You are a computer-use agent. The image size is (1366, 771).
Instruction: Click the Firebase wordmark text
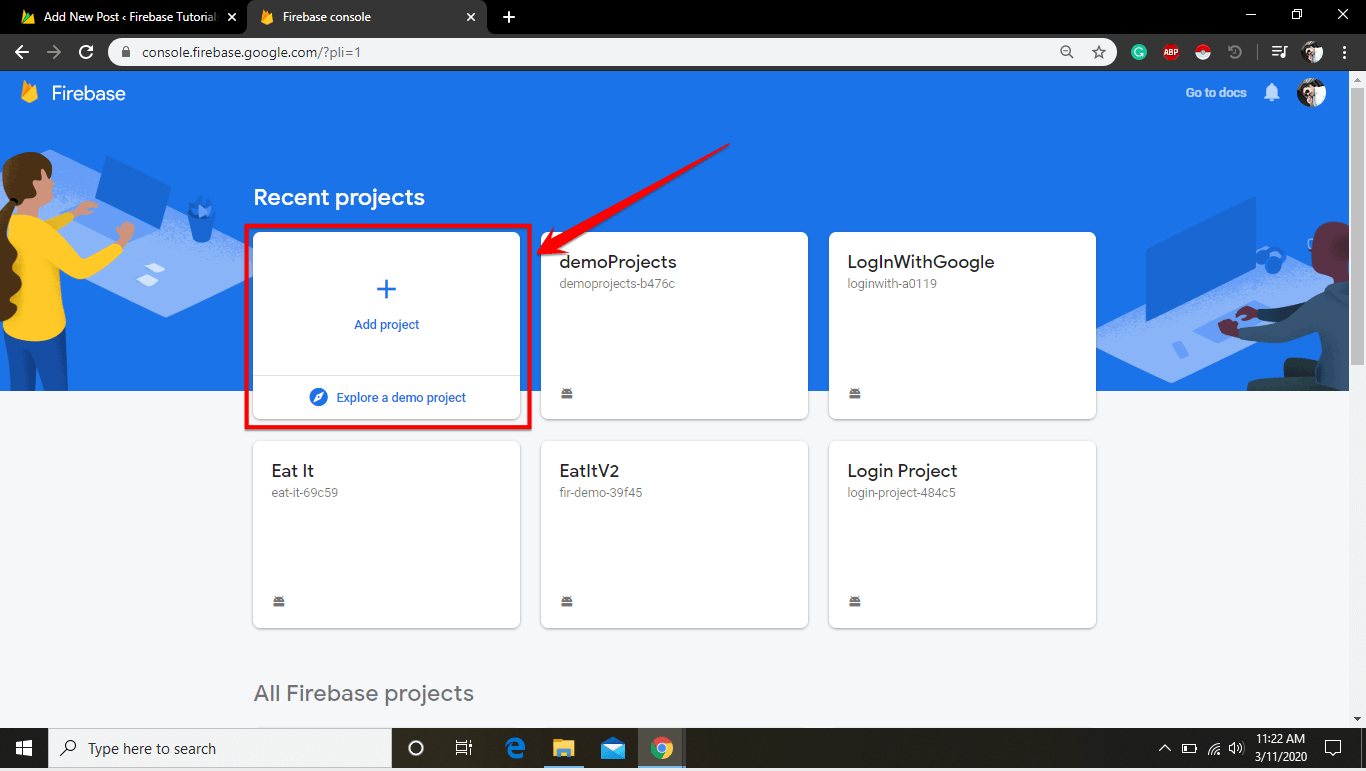tap(89, 93)
